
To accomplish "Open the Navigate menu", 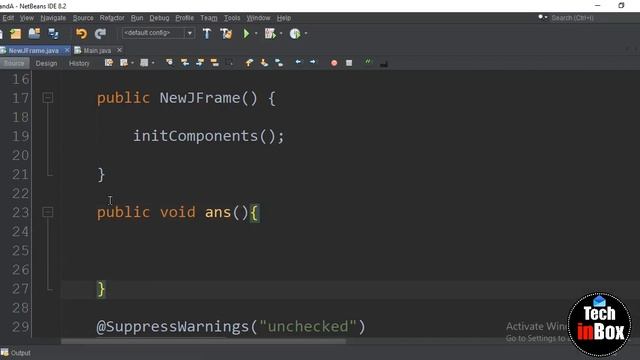I will click(x=53, y=18).
